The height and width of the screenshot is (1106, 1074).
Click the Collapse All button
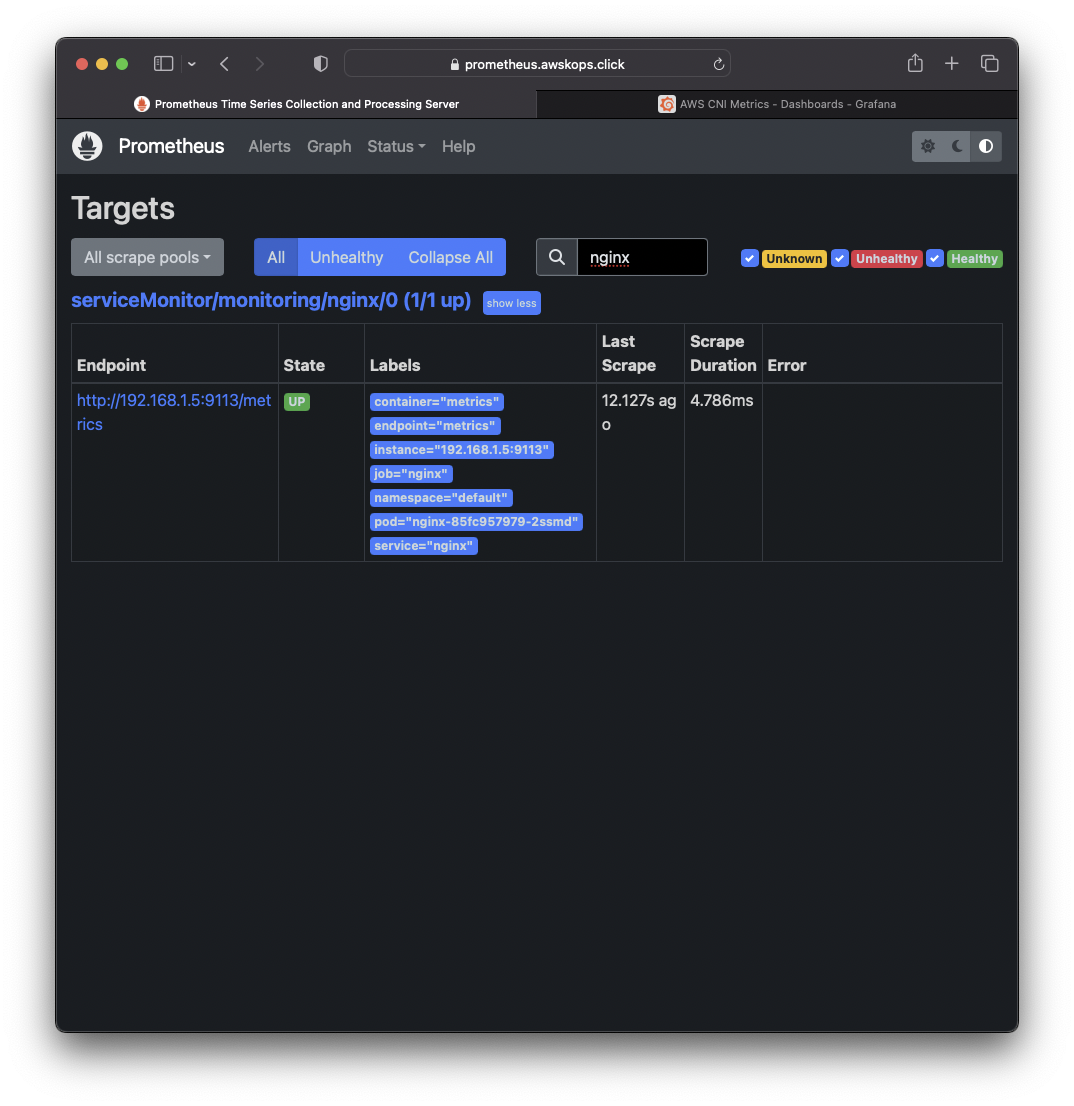451,257
